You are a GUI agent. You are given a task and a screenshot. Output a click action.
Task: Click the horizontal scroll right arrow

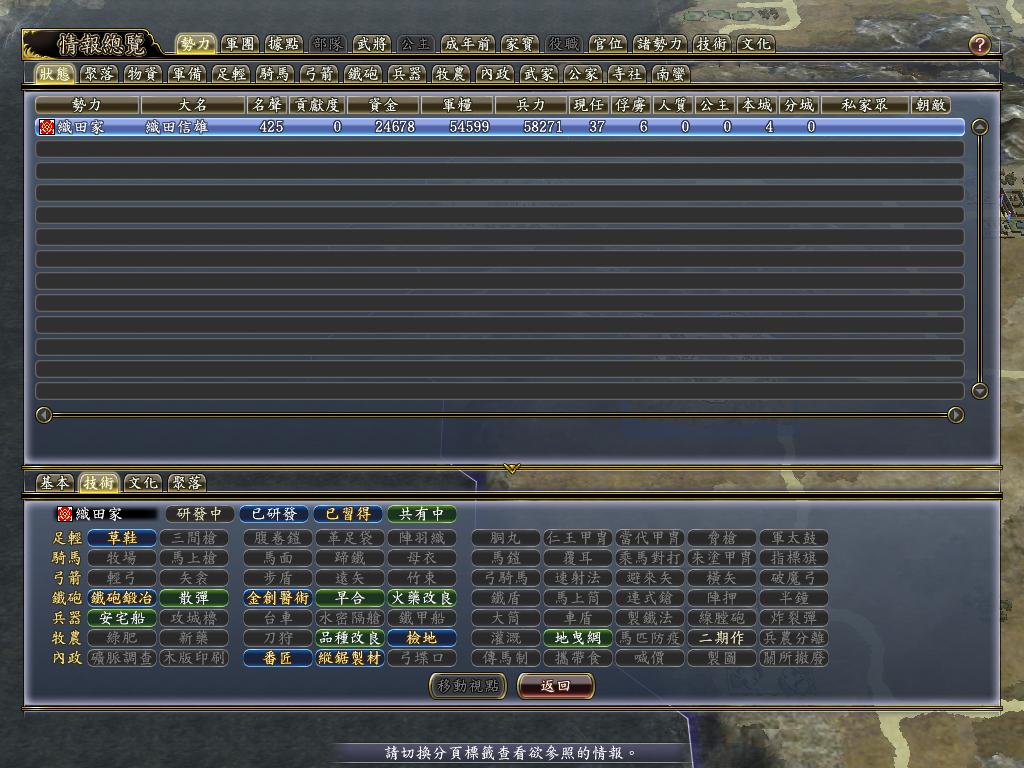click(x=955, y=415)
